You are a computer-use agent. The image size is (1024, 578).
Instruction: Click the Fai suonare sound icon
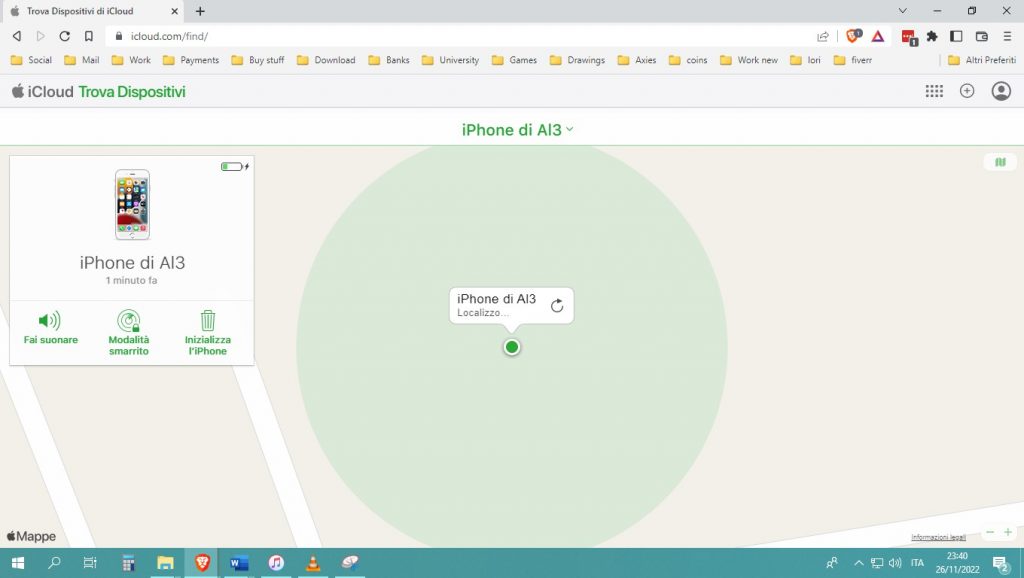point(50,321)
